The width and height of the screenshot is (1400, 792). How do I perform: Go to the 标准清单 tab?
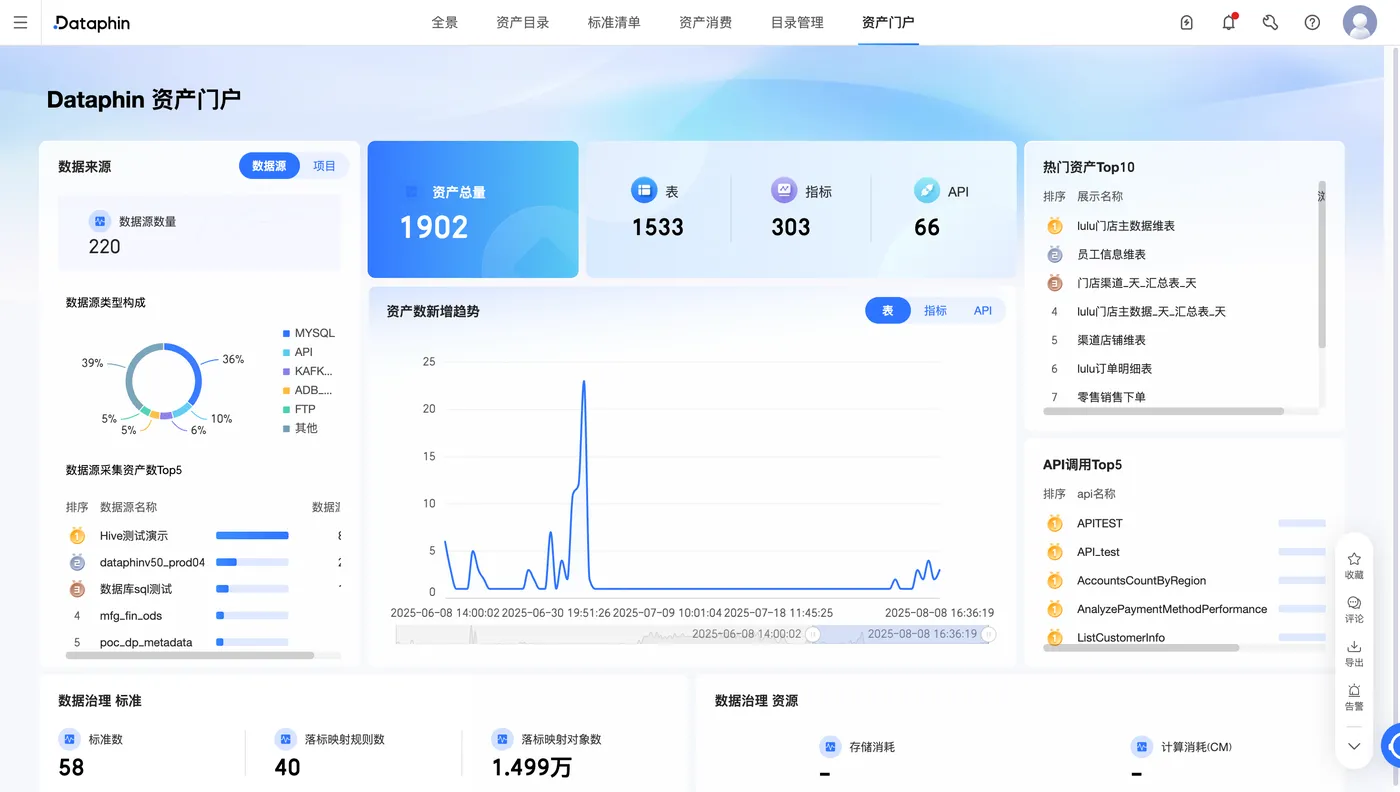614,22
